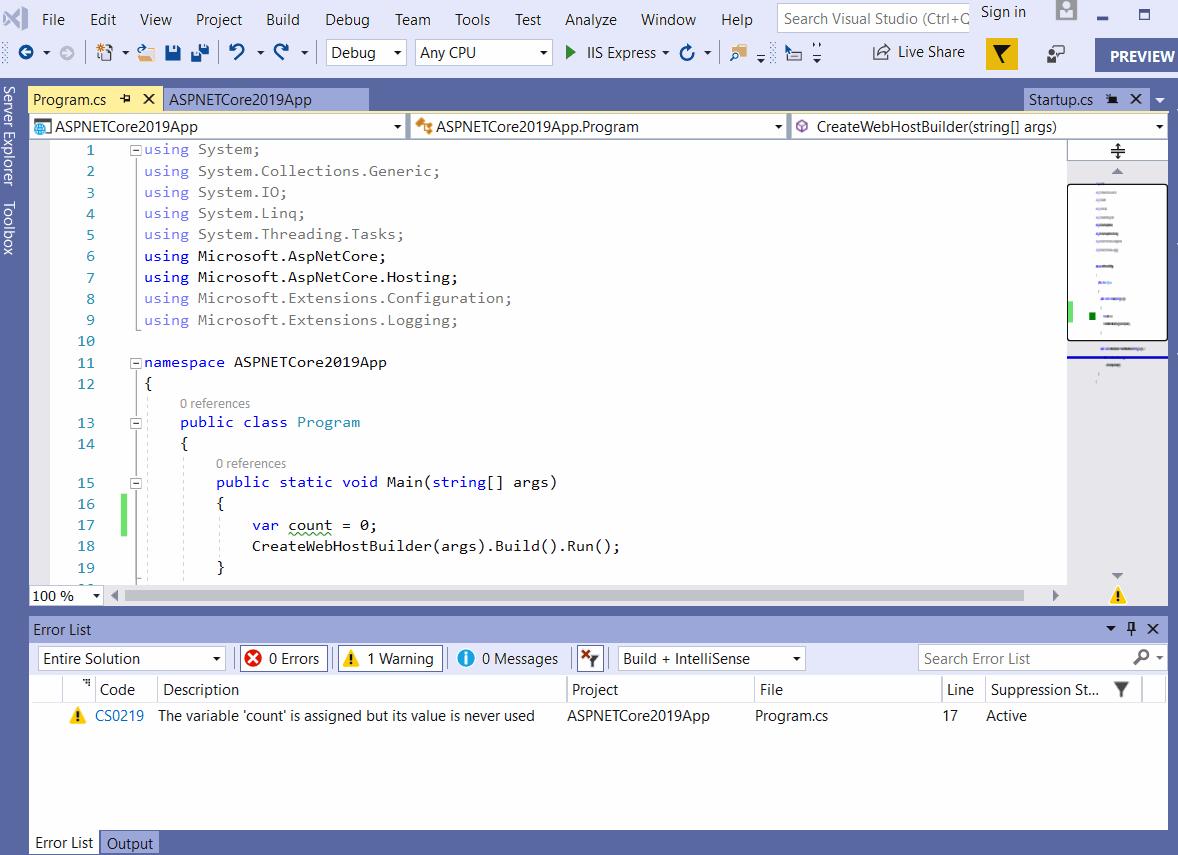The width and height of the screenshot is (1178, 855).
Task: Open the Debug menu
Action: click(x=347, y=19)
